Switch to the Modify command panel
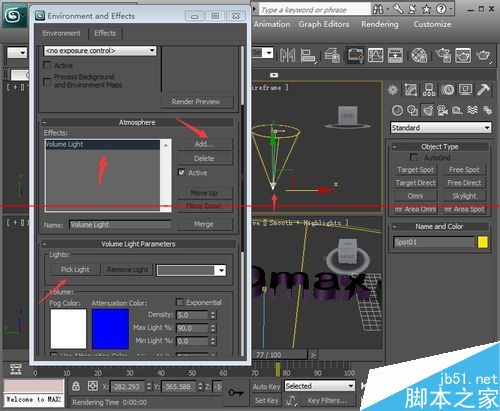The height and width of the screenshot is (411, 500). 411,90
